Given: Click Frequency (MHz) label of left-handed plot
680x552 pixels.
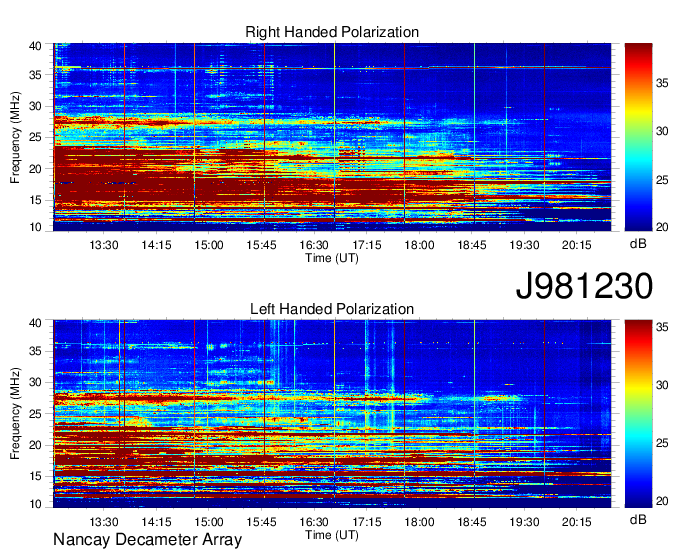Looking at the screenshot, I should pyautogui.click(x=15, y=414).
